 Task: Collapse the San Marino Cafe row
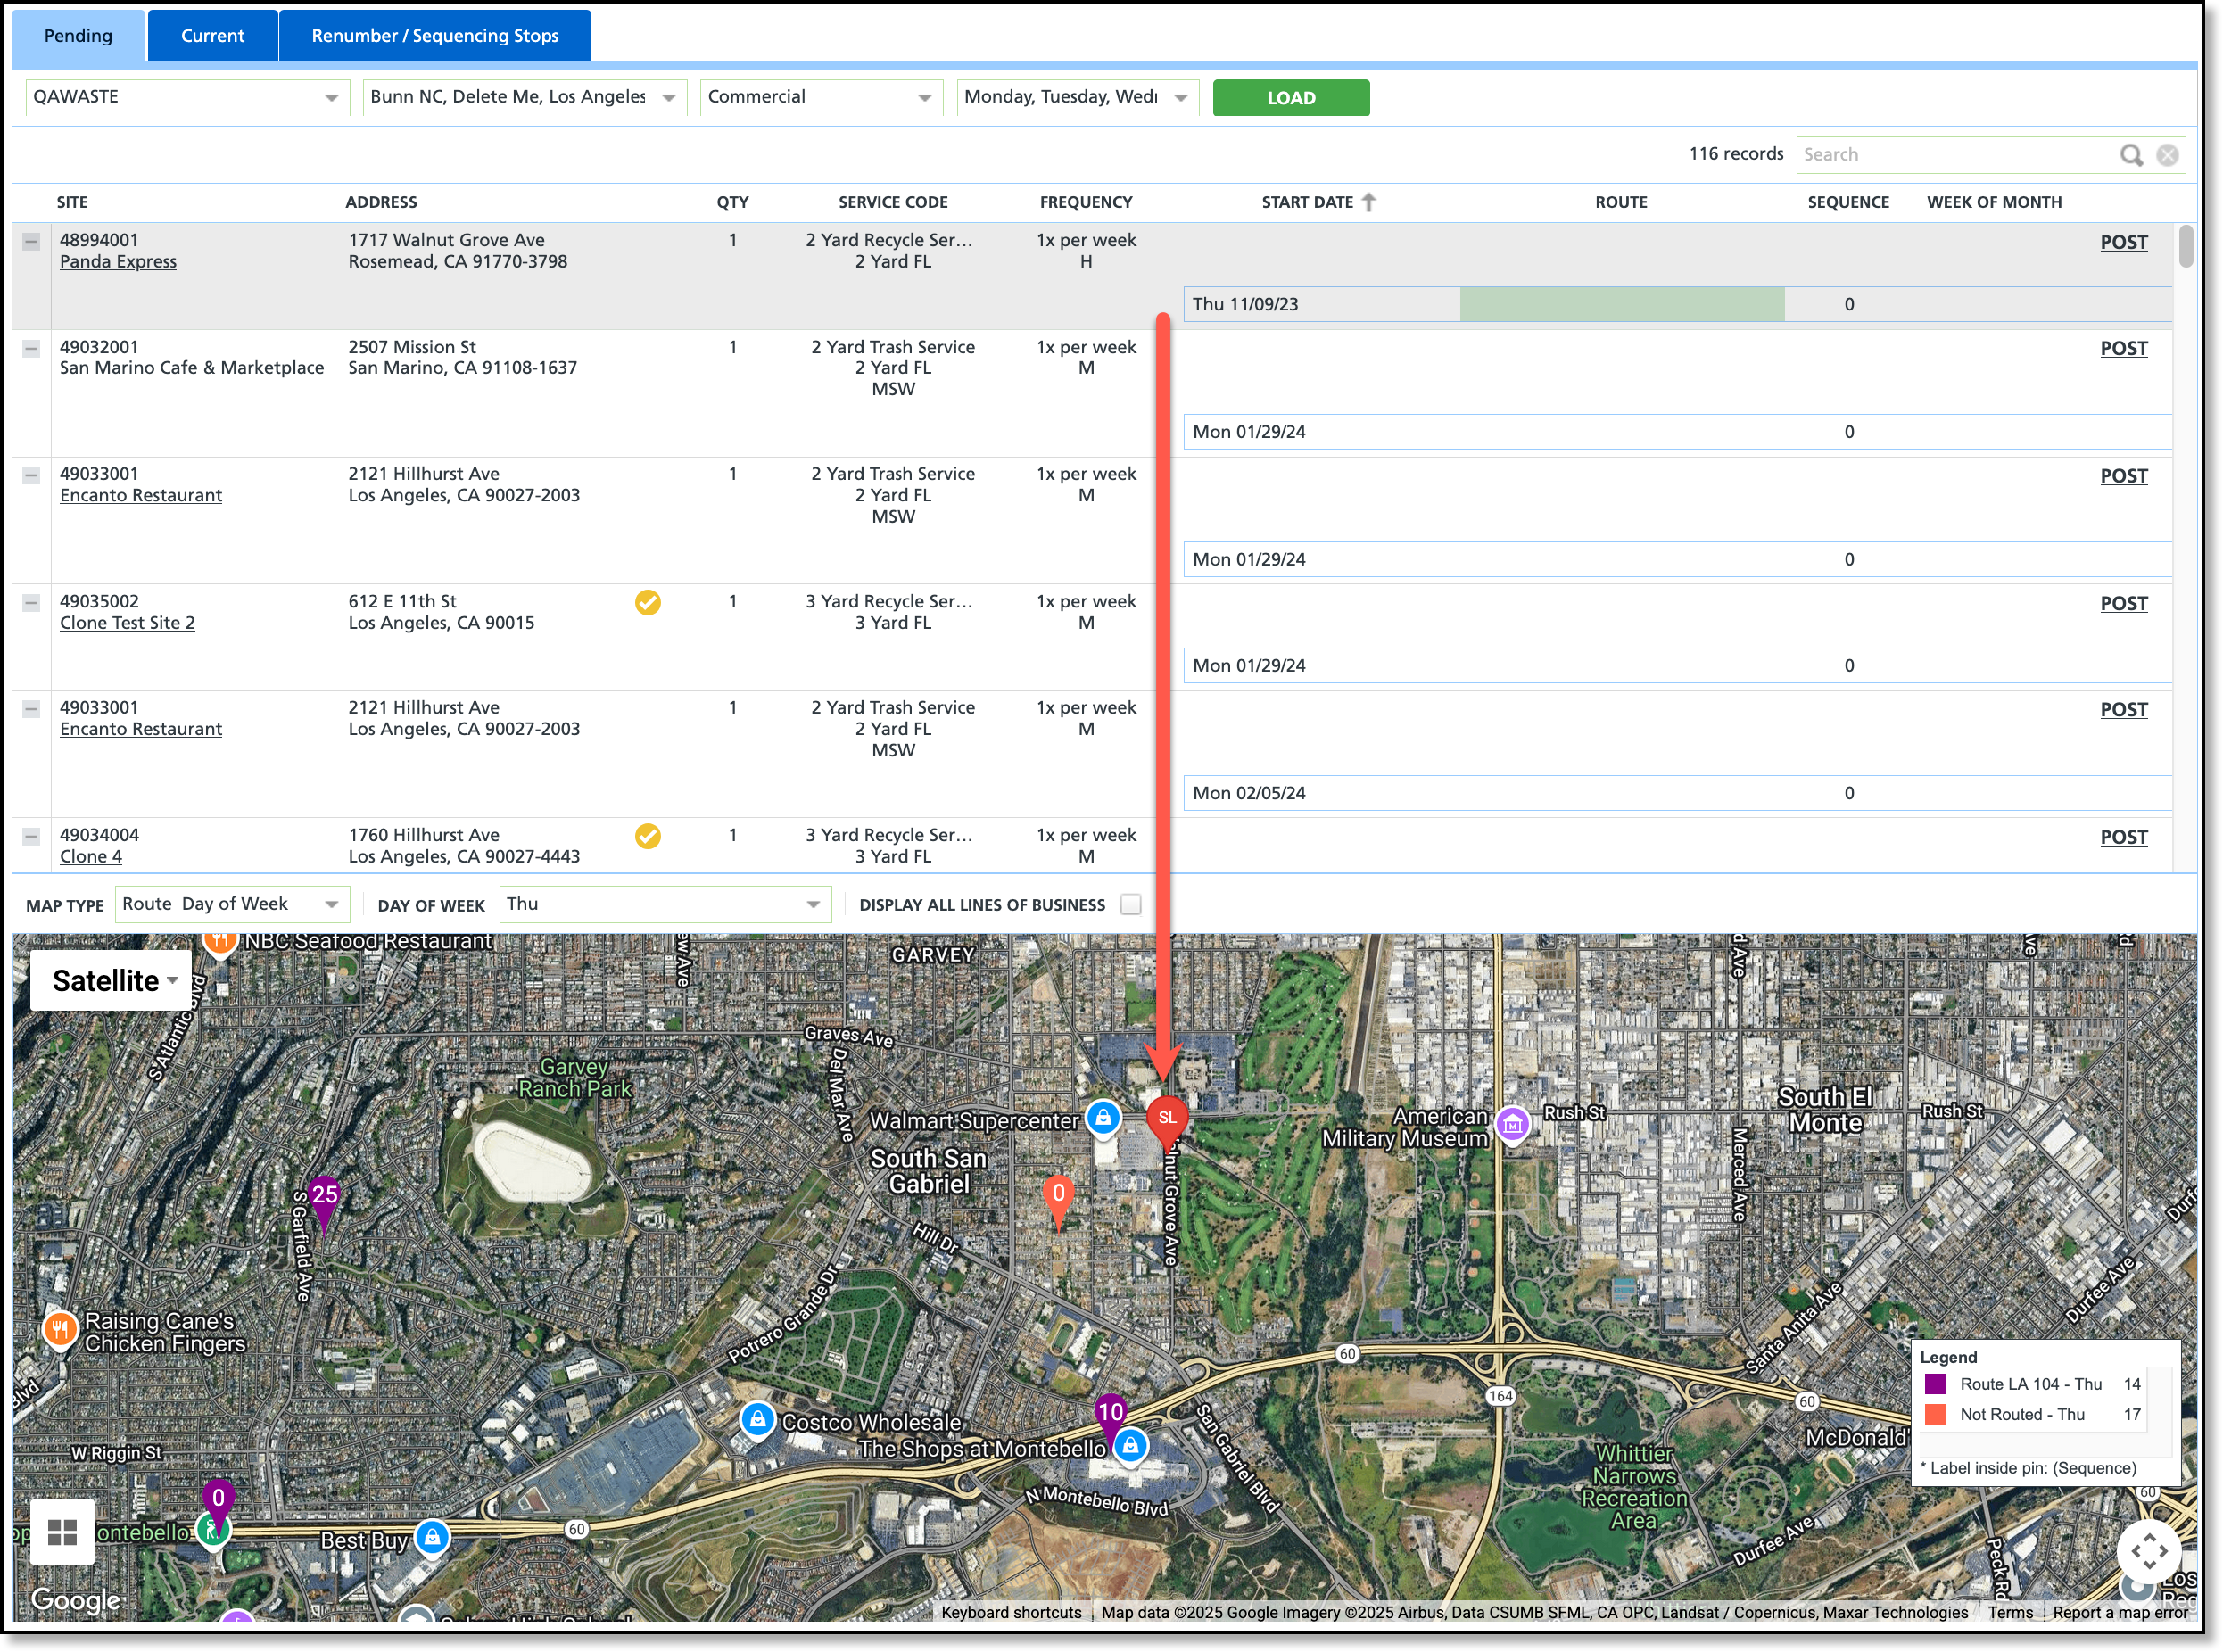pyautogui.click(x=31, y=348)
